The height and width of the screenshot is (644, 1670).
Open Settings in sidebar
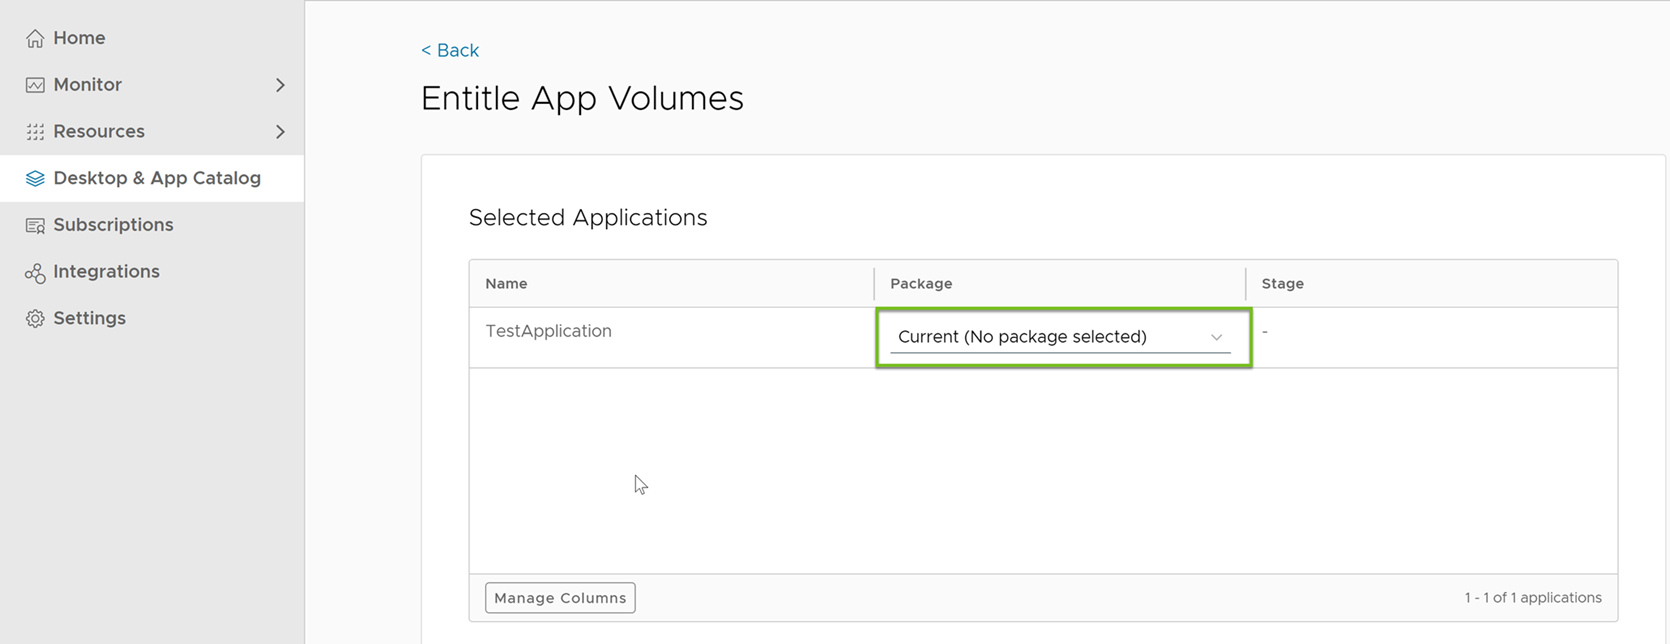(x=152, y=318)
